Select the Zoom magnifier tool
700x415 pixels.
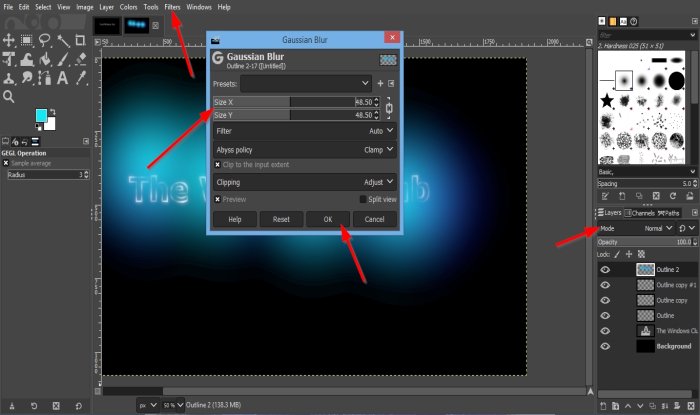[8, 96]
